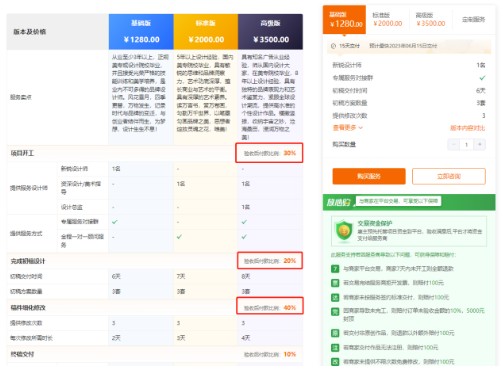Click the green 放心购 banner logo

(x=338, y=202)
